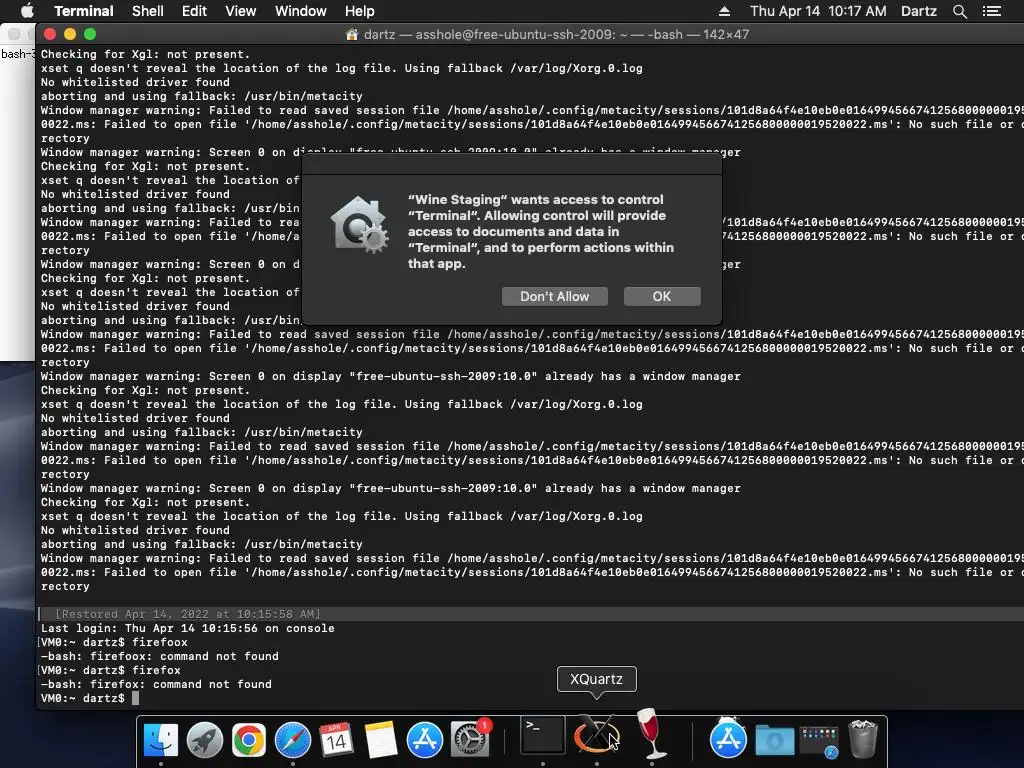This screenshot has height=768, width=1024.
Task: Click the Wine glass icon in Dock
Action: point(651,733)
